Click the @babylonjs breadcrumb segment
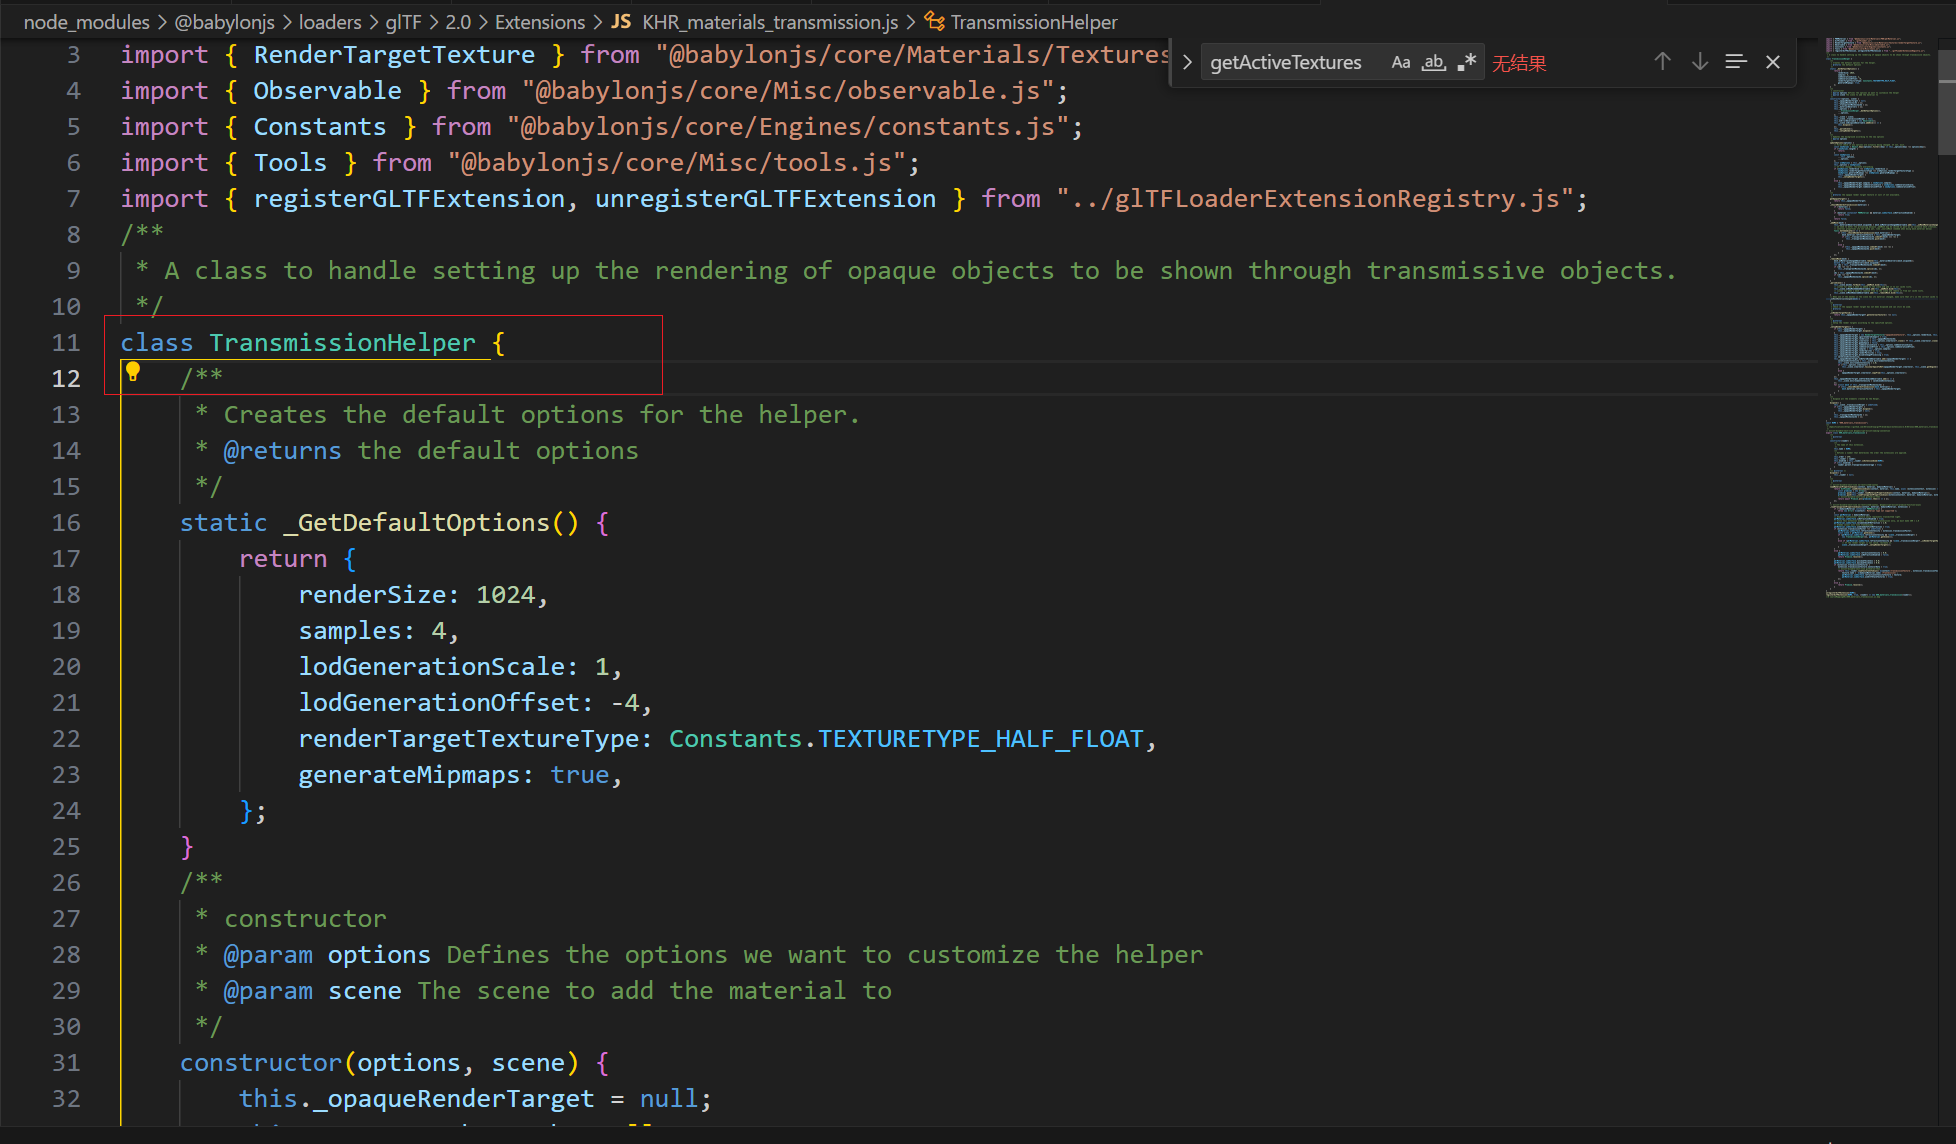Image resolution: width=1956 pixels, height=1144 pixels. (x=224, y=21)
